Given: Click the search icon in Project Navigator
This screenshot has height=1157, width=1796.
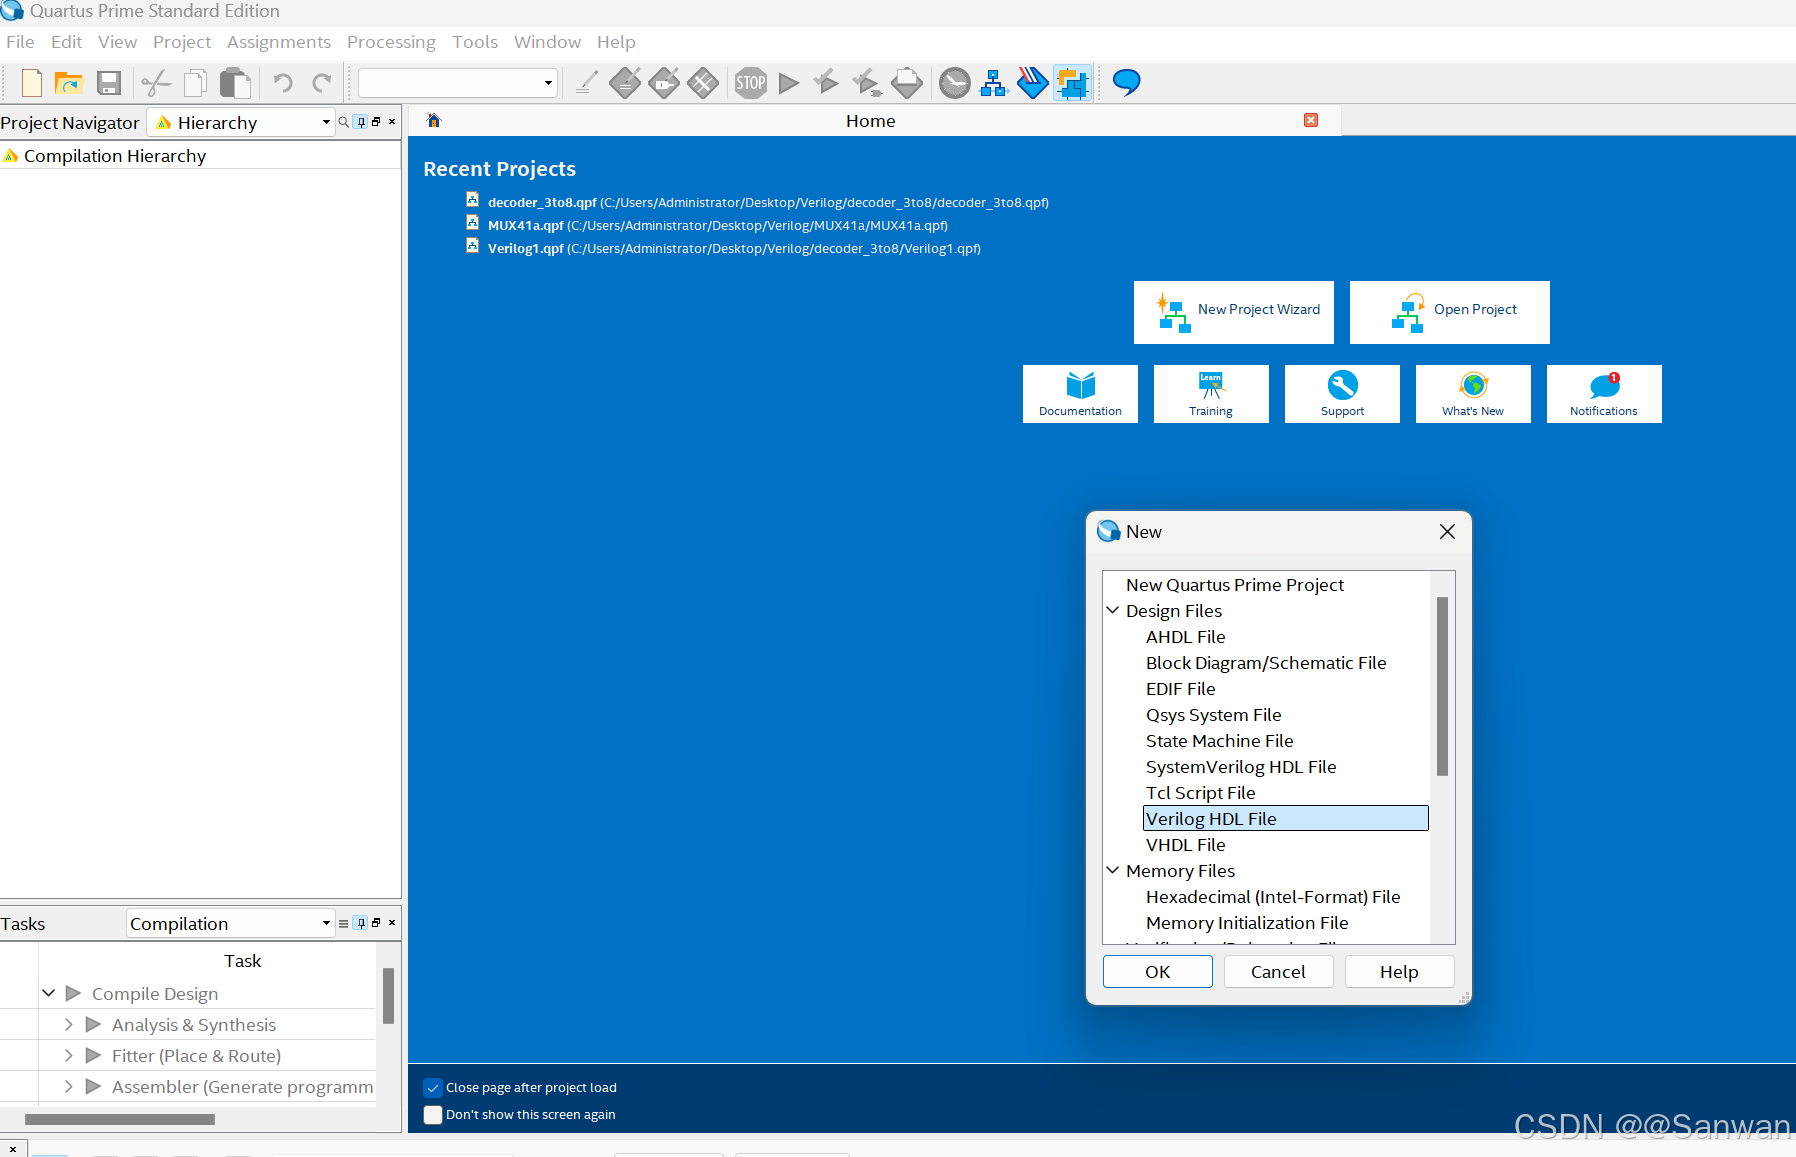Looking at the screenshot, I should coord(343,122).
